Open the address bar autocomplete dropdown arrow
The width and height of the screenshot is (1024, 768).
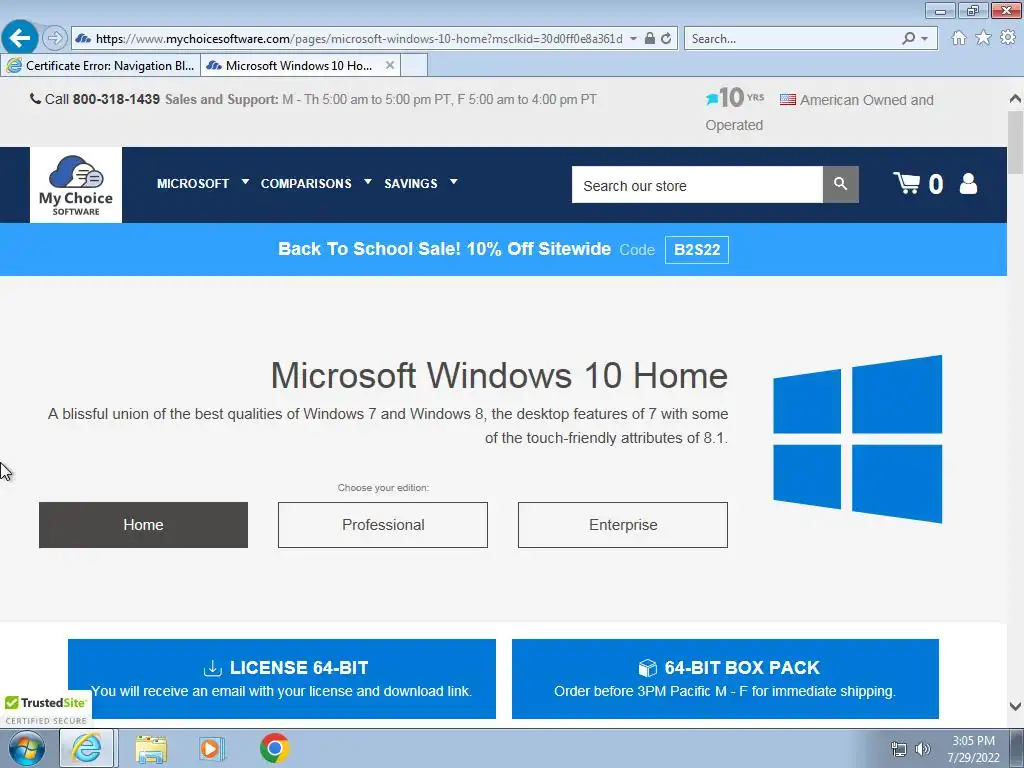[633, 39]
